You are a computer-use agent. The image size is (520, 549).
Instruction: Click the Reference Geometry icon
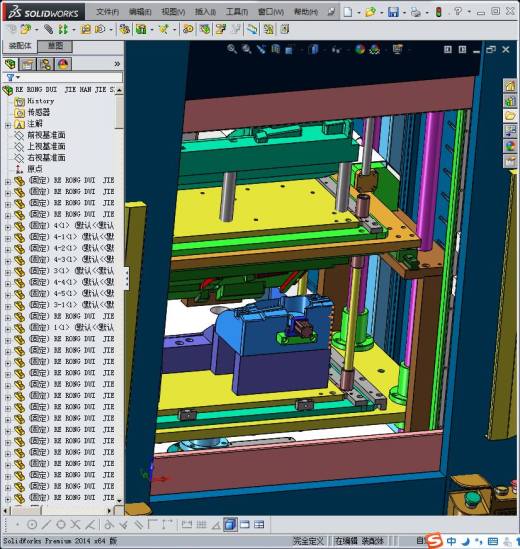coord(164,29)
